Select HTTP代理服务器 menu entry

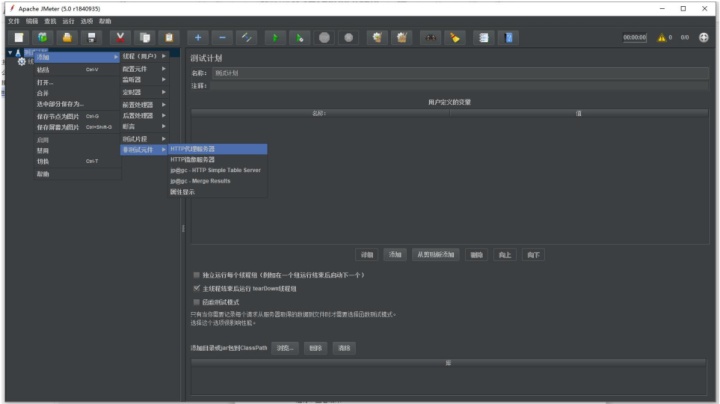click(x=218, y=149)
